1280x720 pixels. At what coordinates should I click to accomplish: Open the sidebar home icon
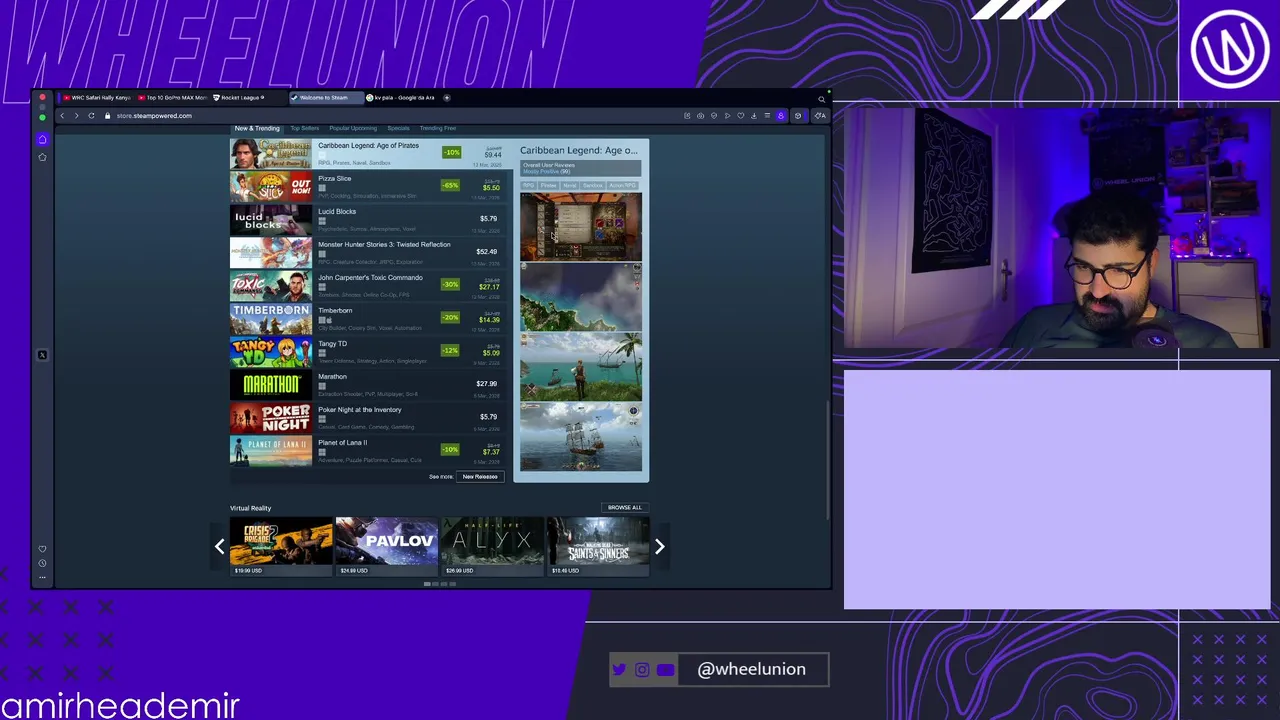coord(42,139)
